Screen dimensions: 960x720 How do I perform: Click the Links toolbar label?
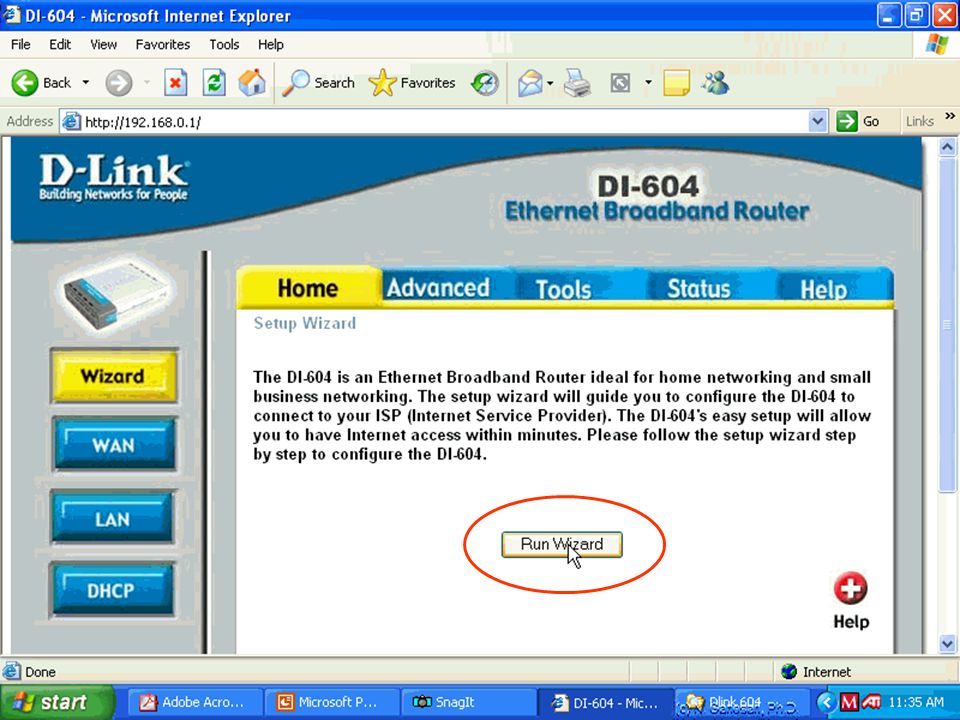[x=920, y=121]
